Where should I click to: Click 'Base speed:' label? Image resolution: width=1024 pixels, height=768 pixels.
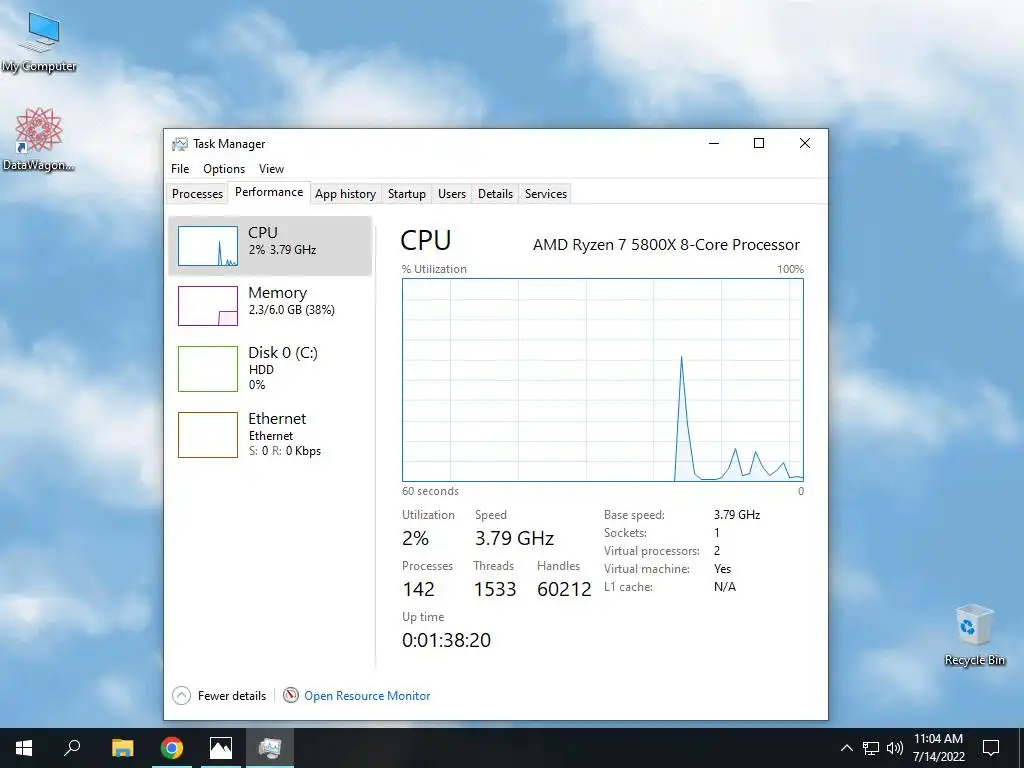click(x=634, y=515)
